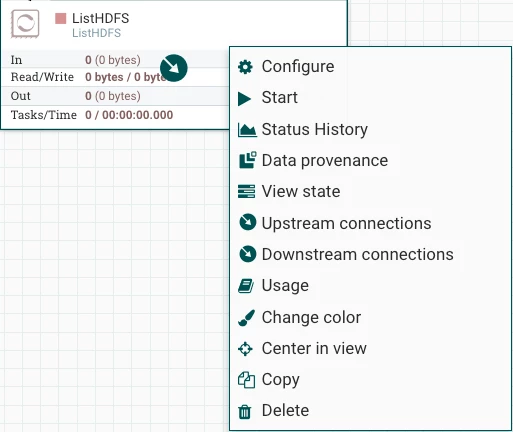Click the black ListHDFS processor name
Screen dimensions: 513x432
101,18
